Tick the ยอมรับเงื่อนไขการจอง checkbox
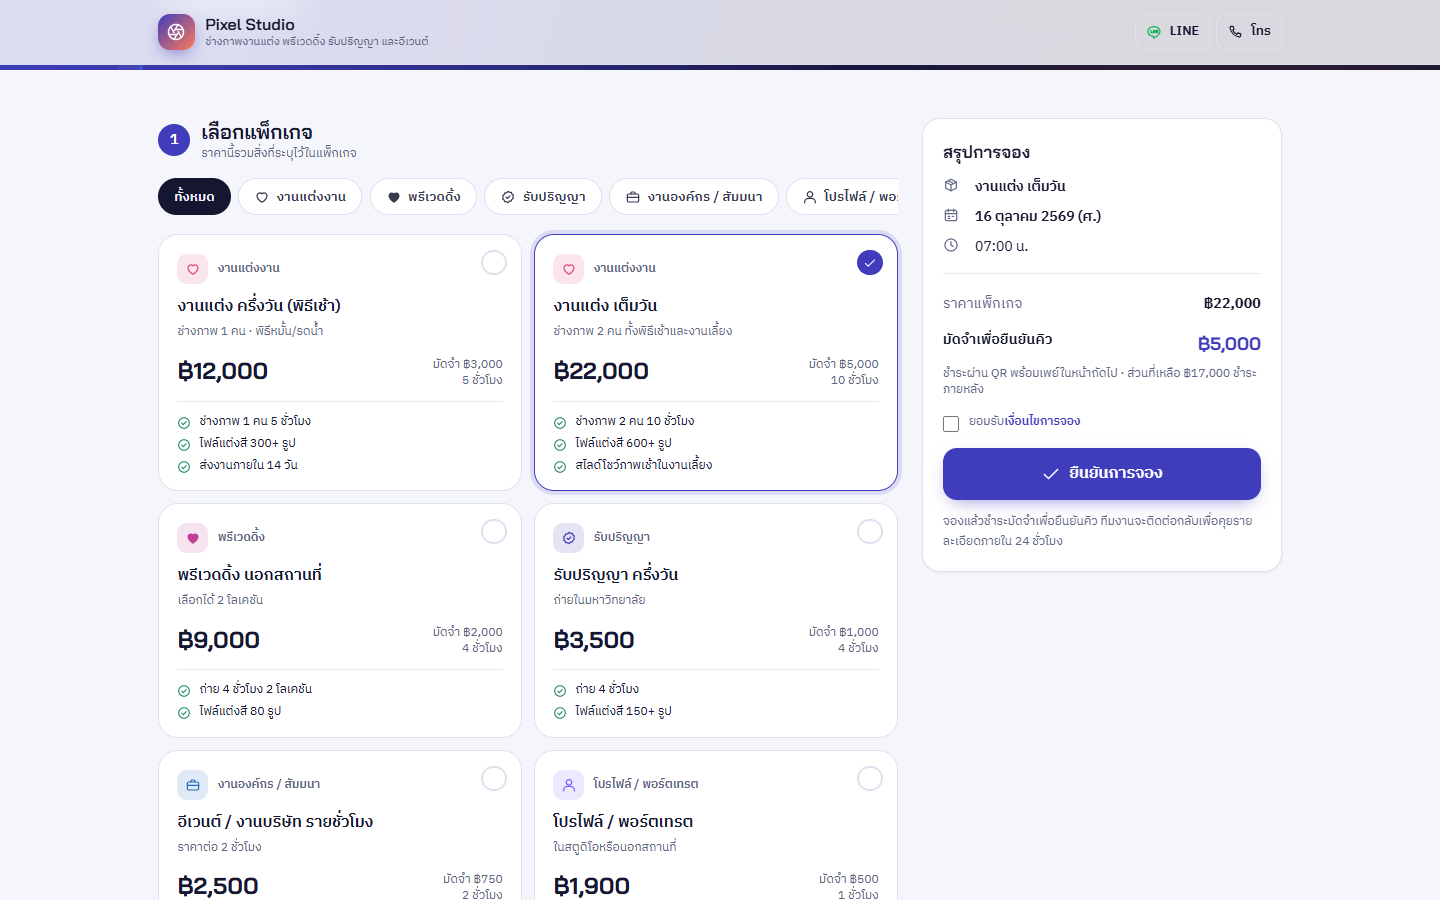 pyautogui.click(x=951, y=424)
